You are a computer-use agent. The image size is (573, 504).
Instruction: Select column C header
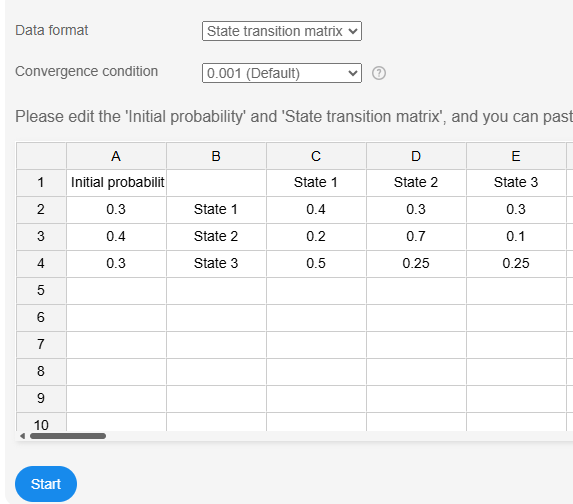pyautogui.click(x=316, y=156)
